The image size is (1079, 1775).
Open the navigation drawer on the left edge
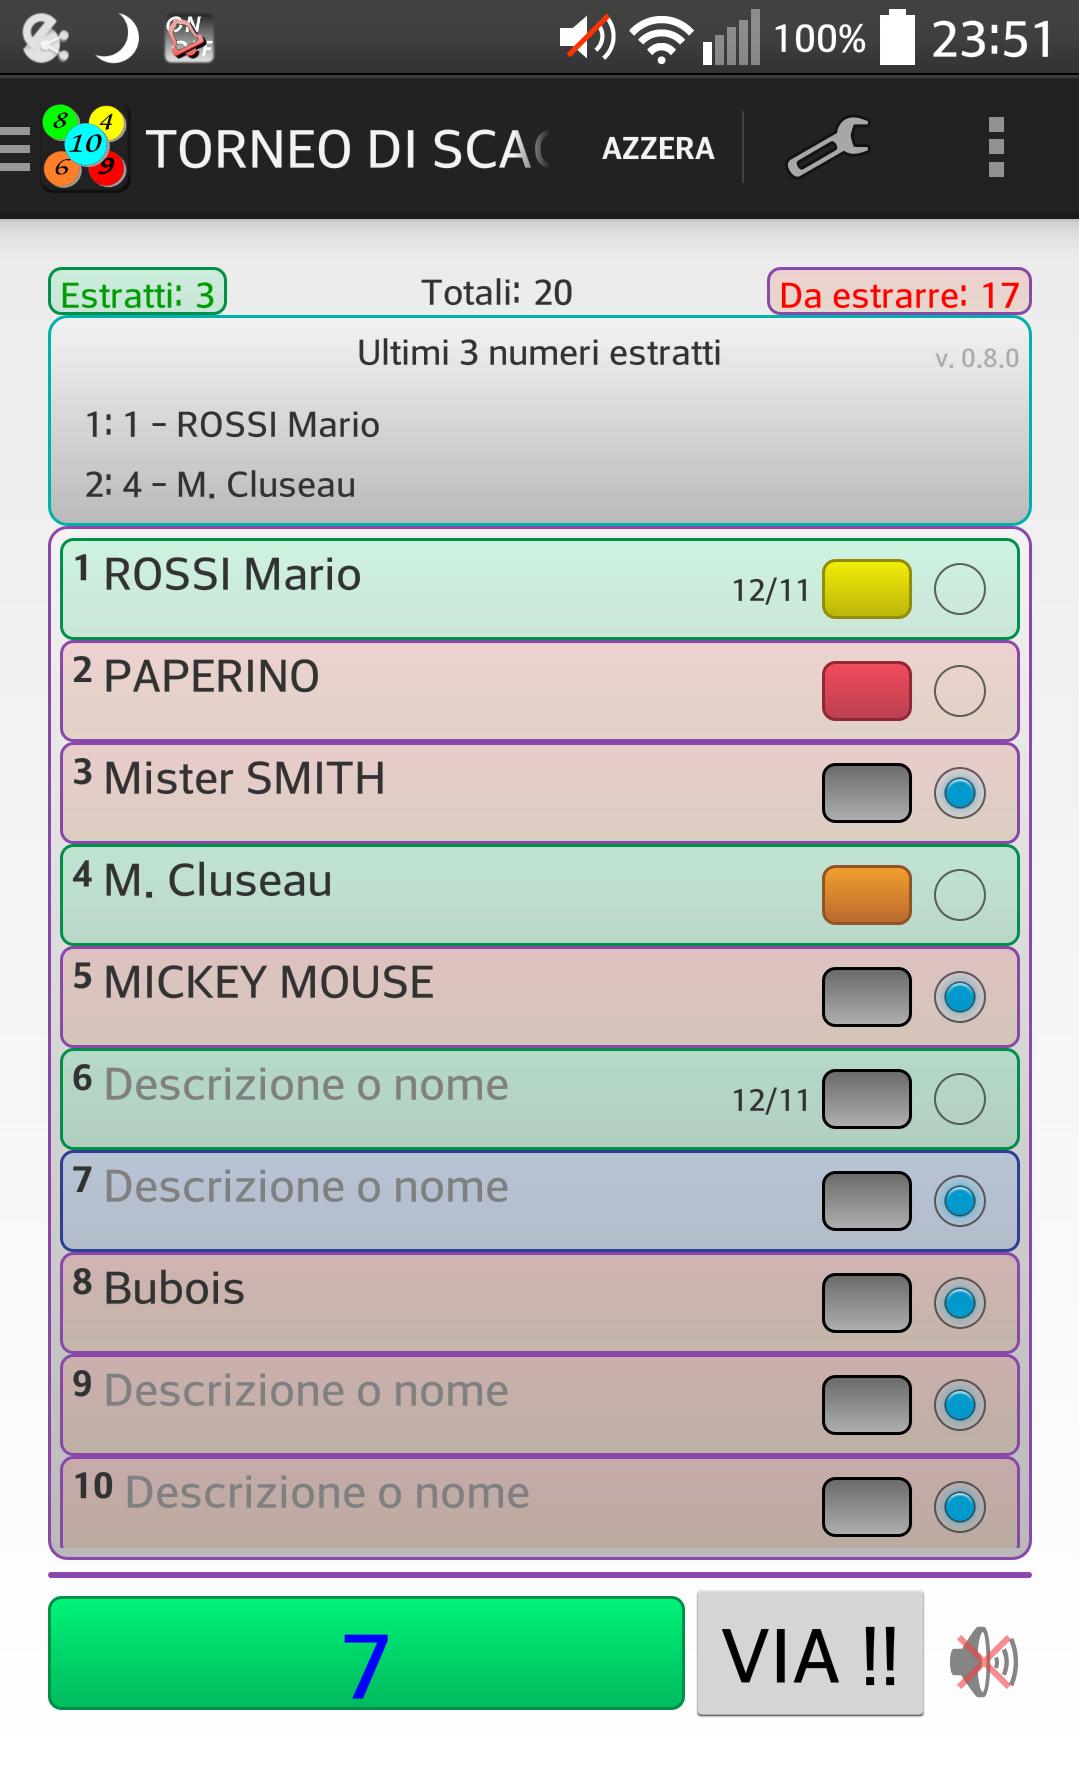[13, 147]
